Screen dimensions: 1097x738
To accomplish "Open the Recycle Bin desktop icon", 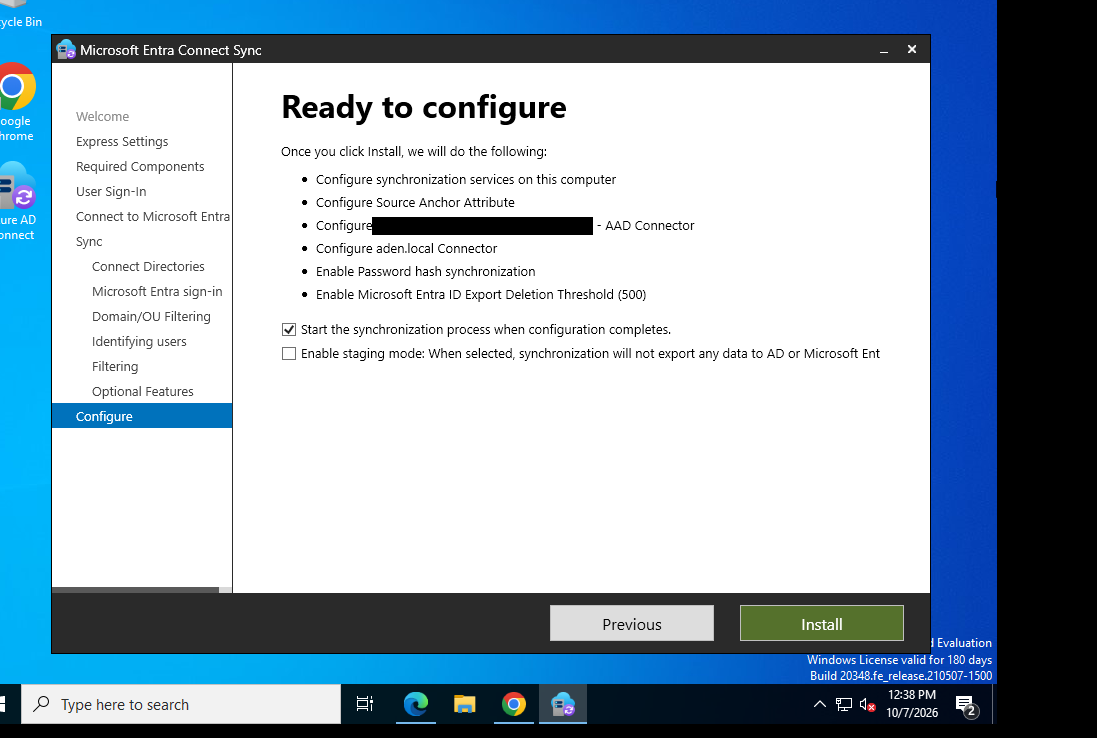I will (x=18, y=15).
